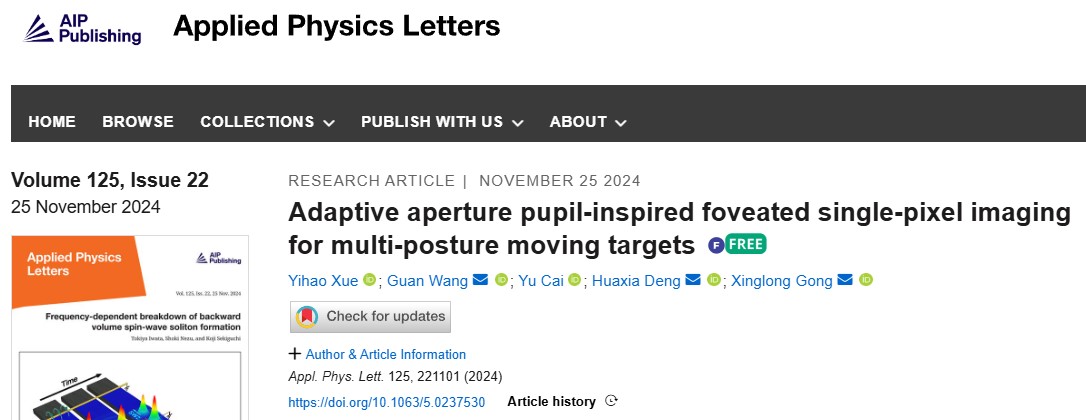Open the article DOI link
This screenshot has height=420, width=1086.
click(386, 402)
